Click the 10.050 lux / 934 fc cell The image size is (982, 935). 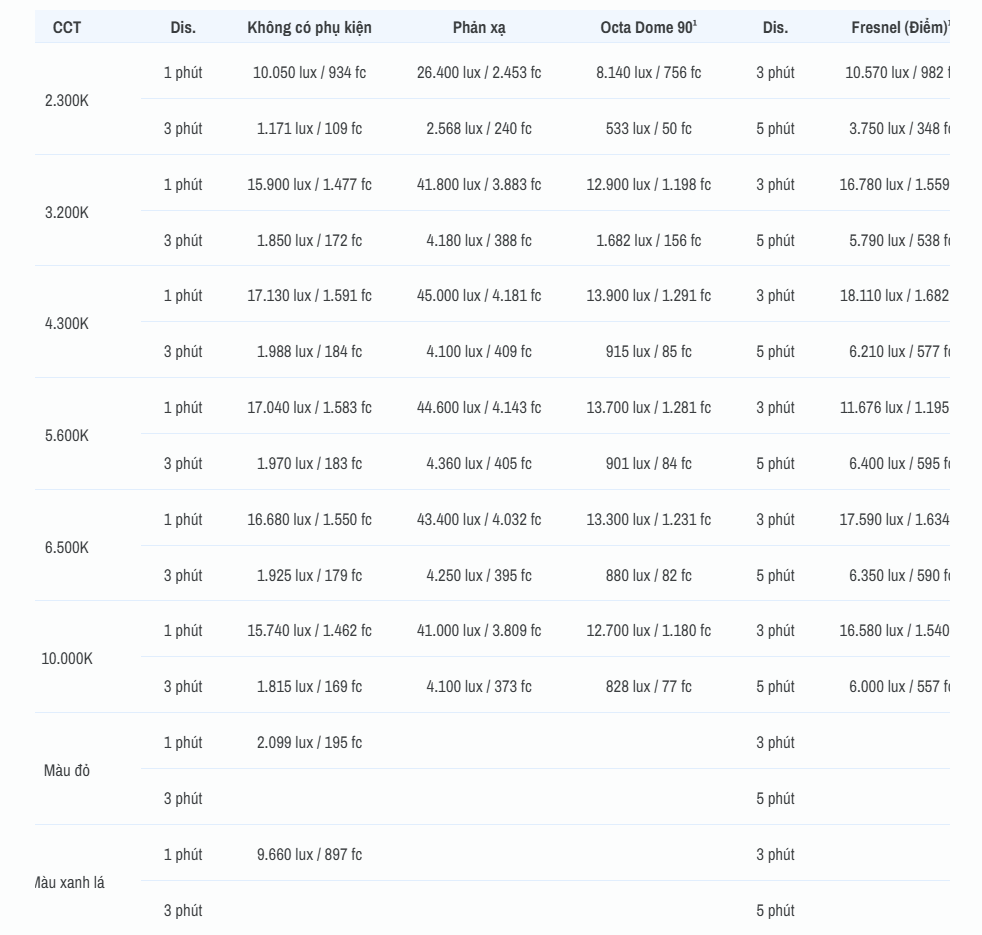tap(309, 72)
